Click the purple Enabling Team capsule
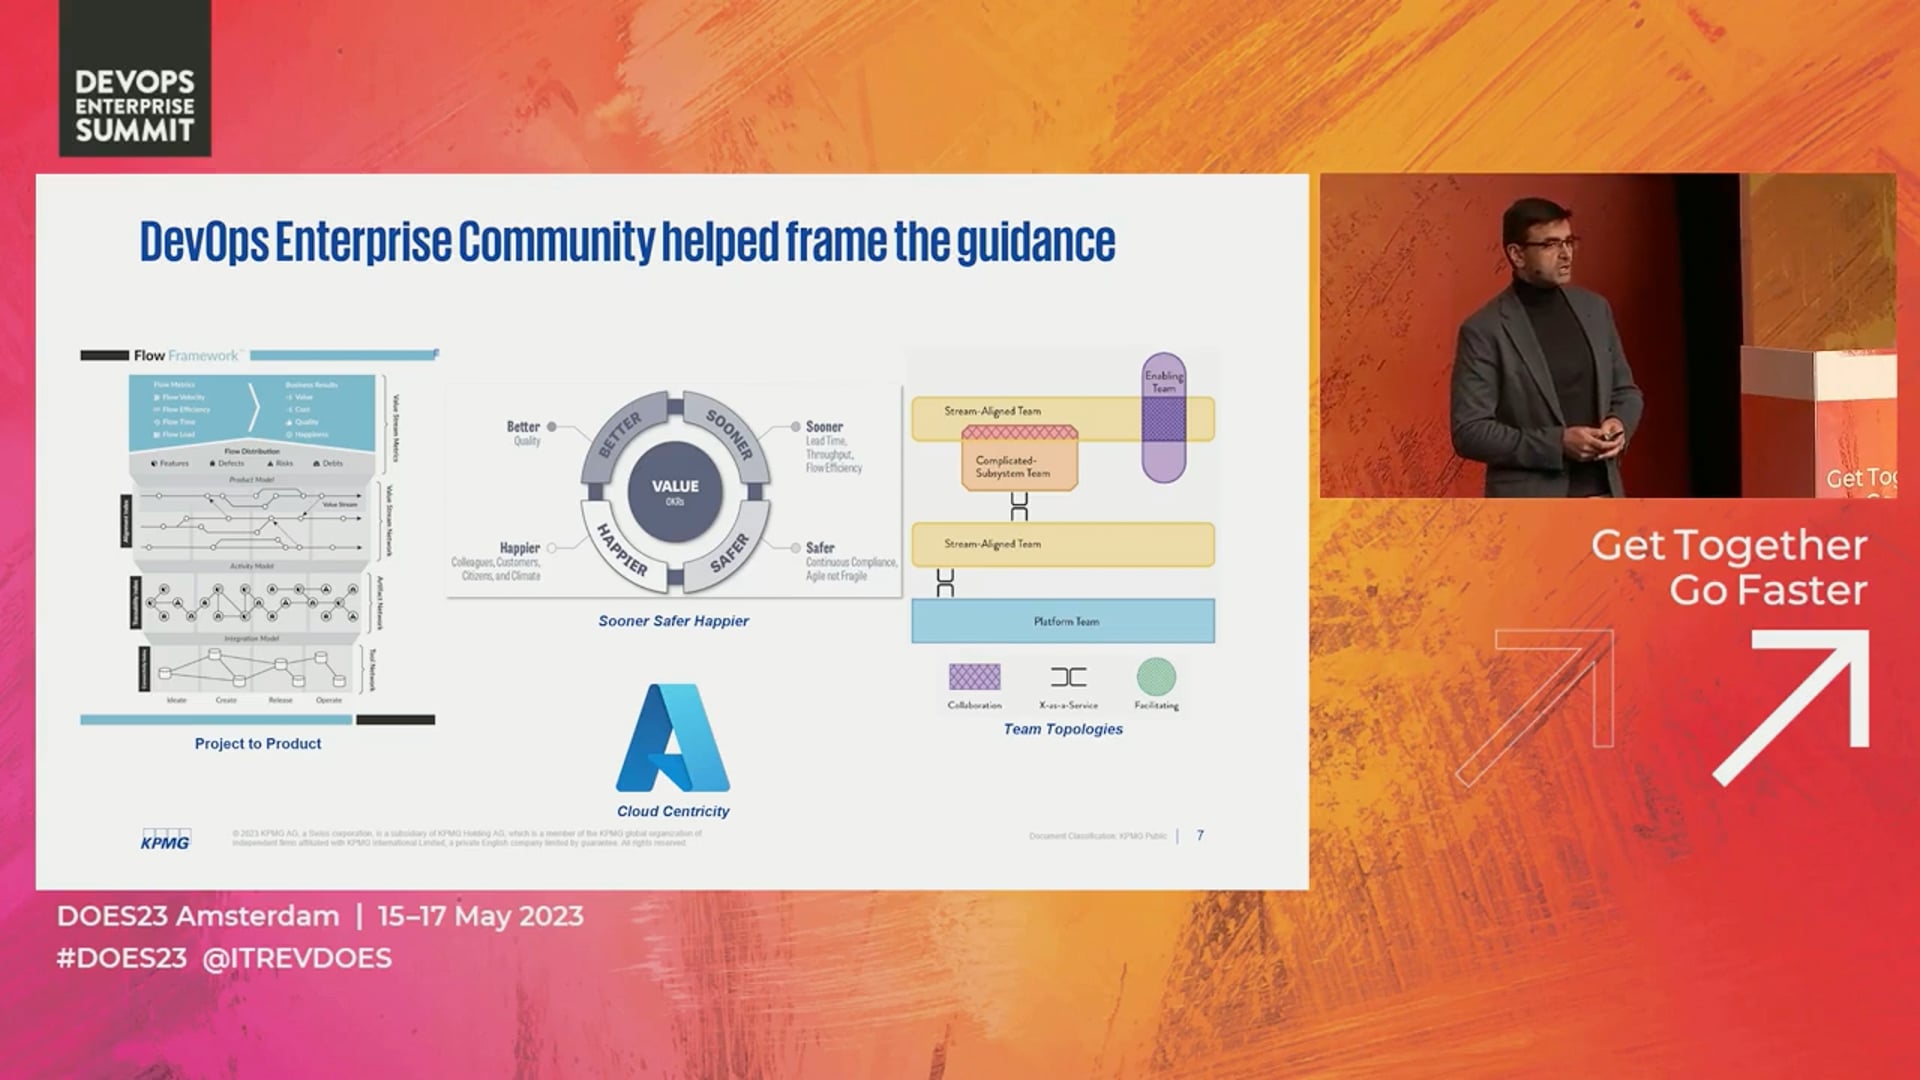 (x=1164, y=417)
